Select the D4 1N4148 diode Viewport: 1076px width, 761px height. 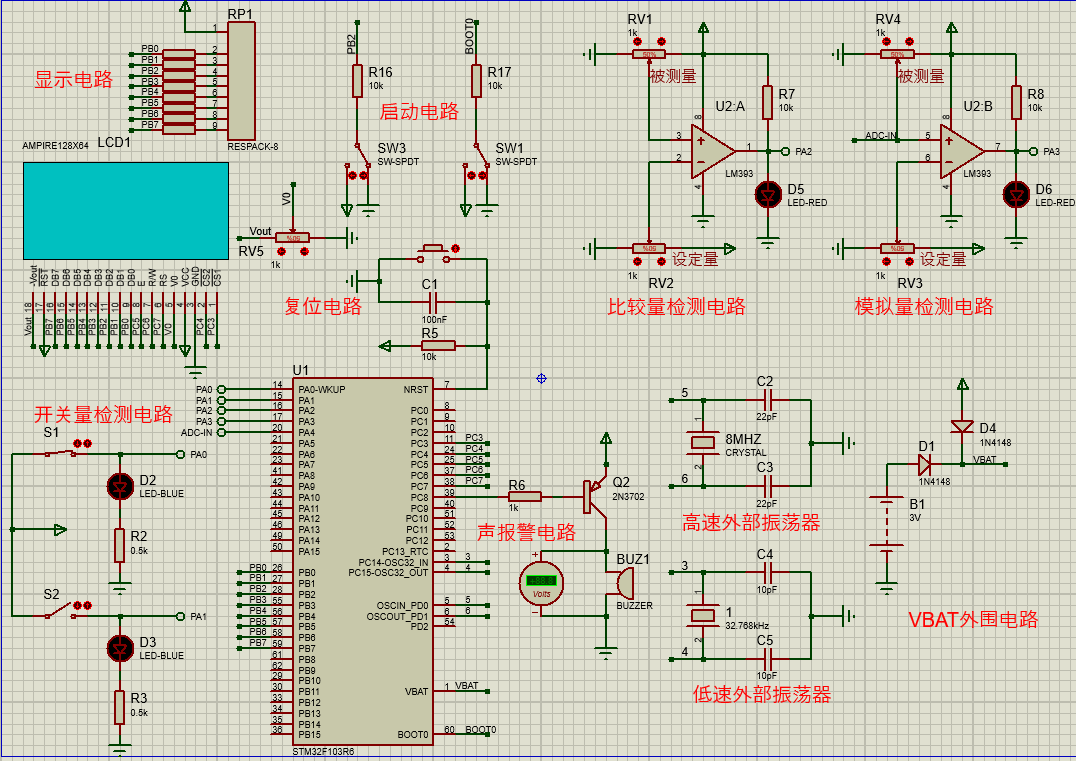pos(962,426)
